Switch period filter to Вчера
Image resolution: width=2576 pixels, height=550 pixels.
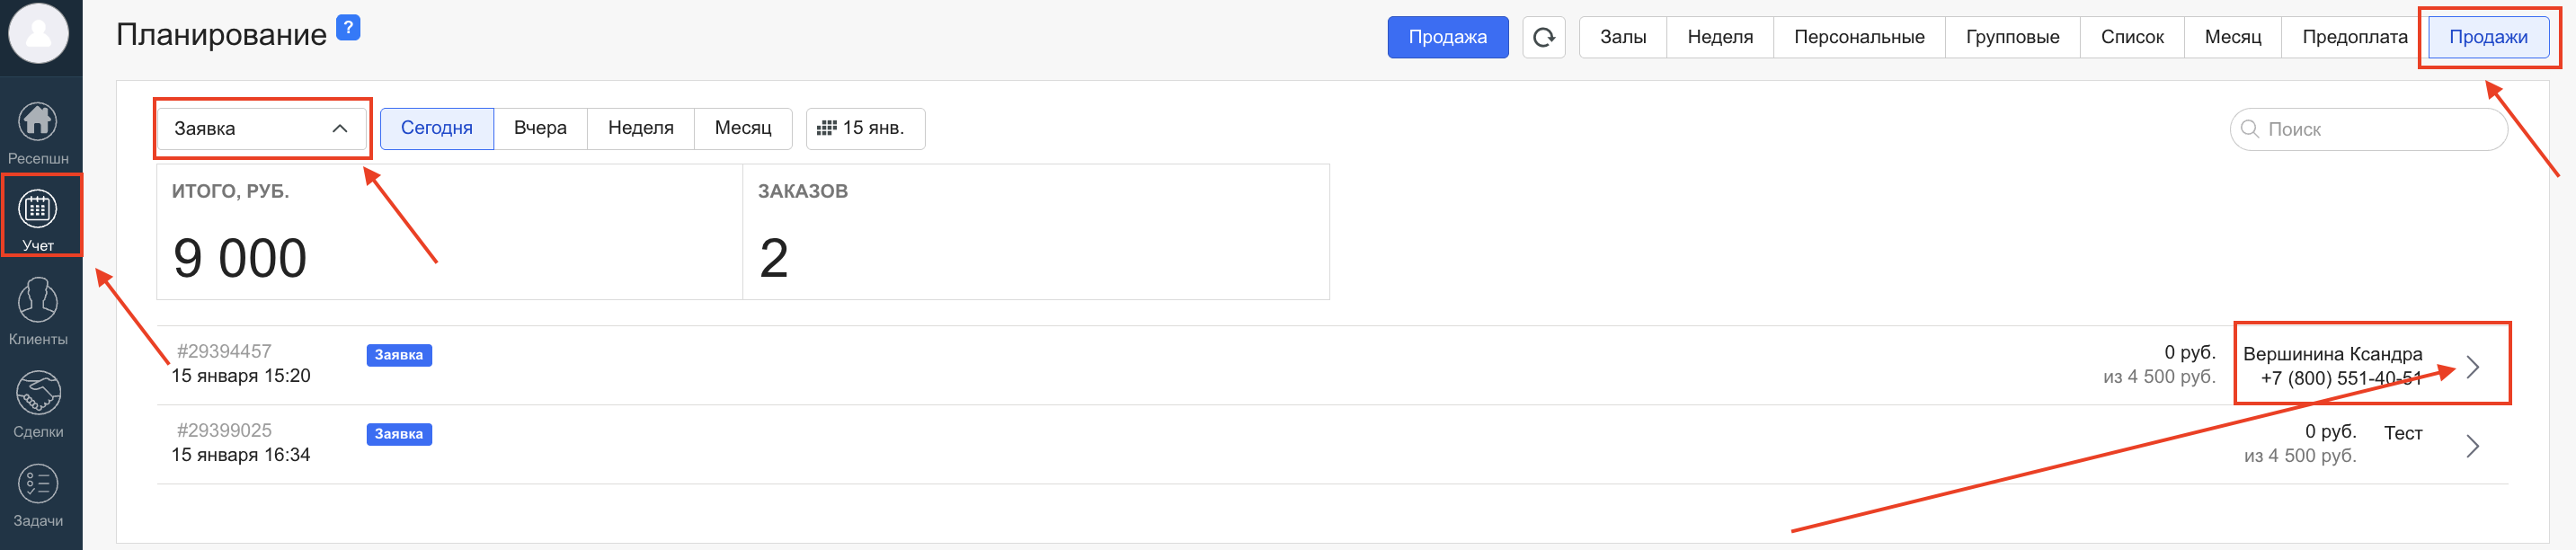tap(540, 129)
